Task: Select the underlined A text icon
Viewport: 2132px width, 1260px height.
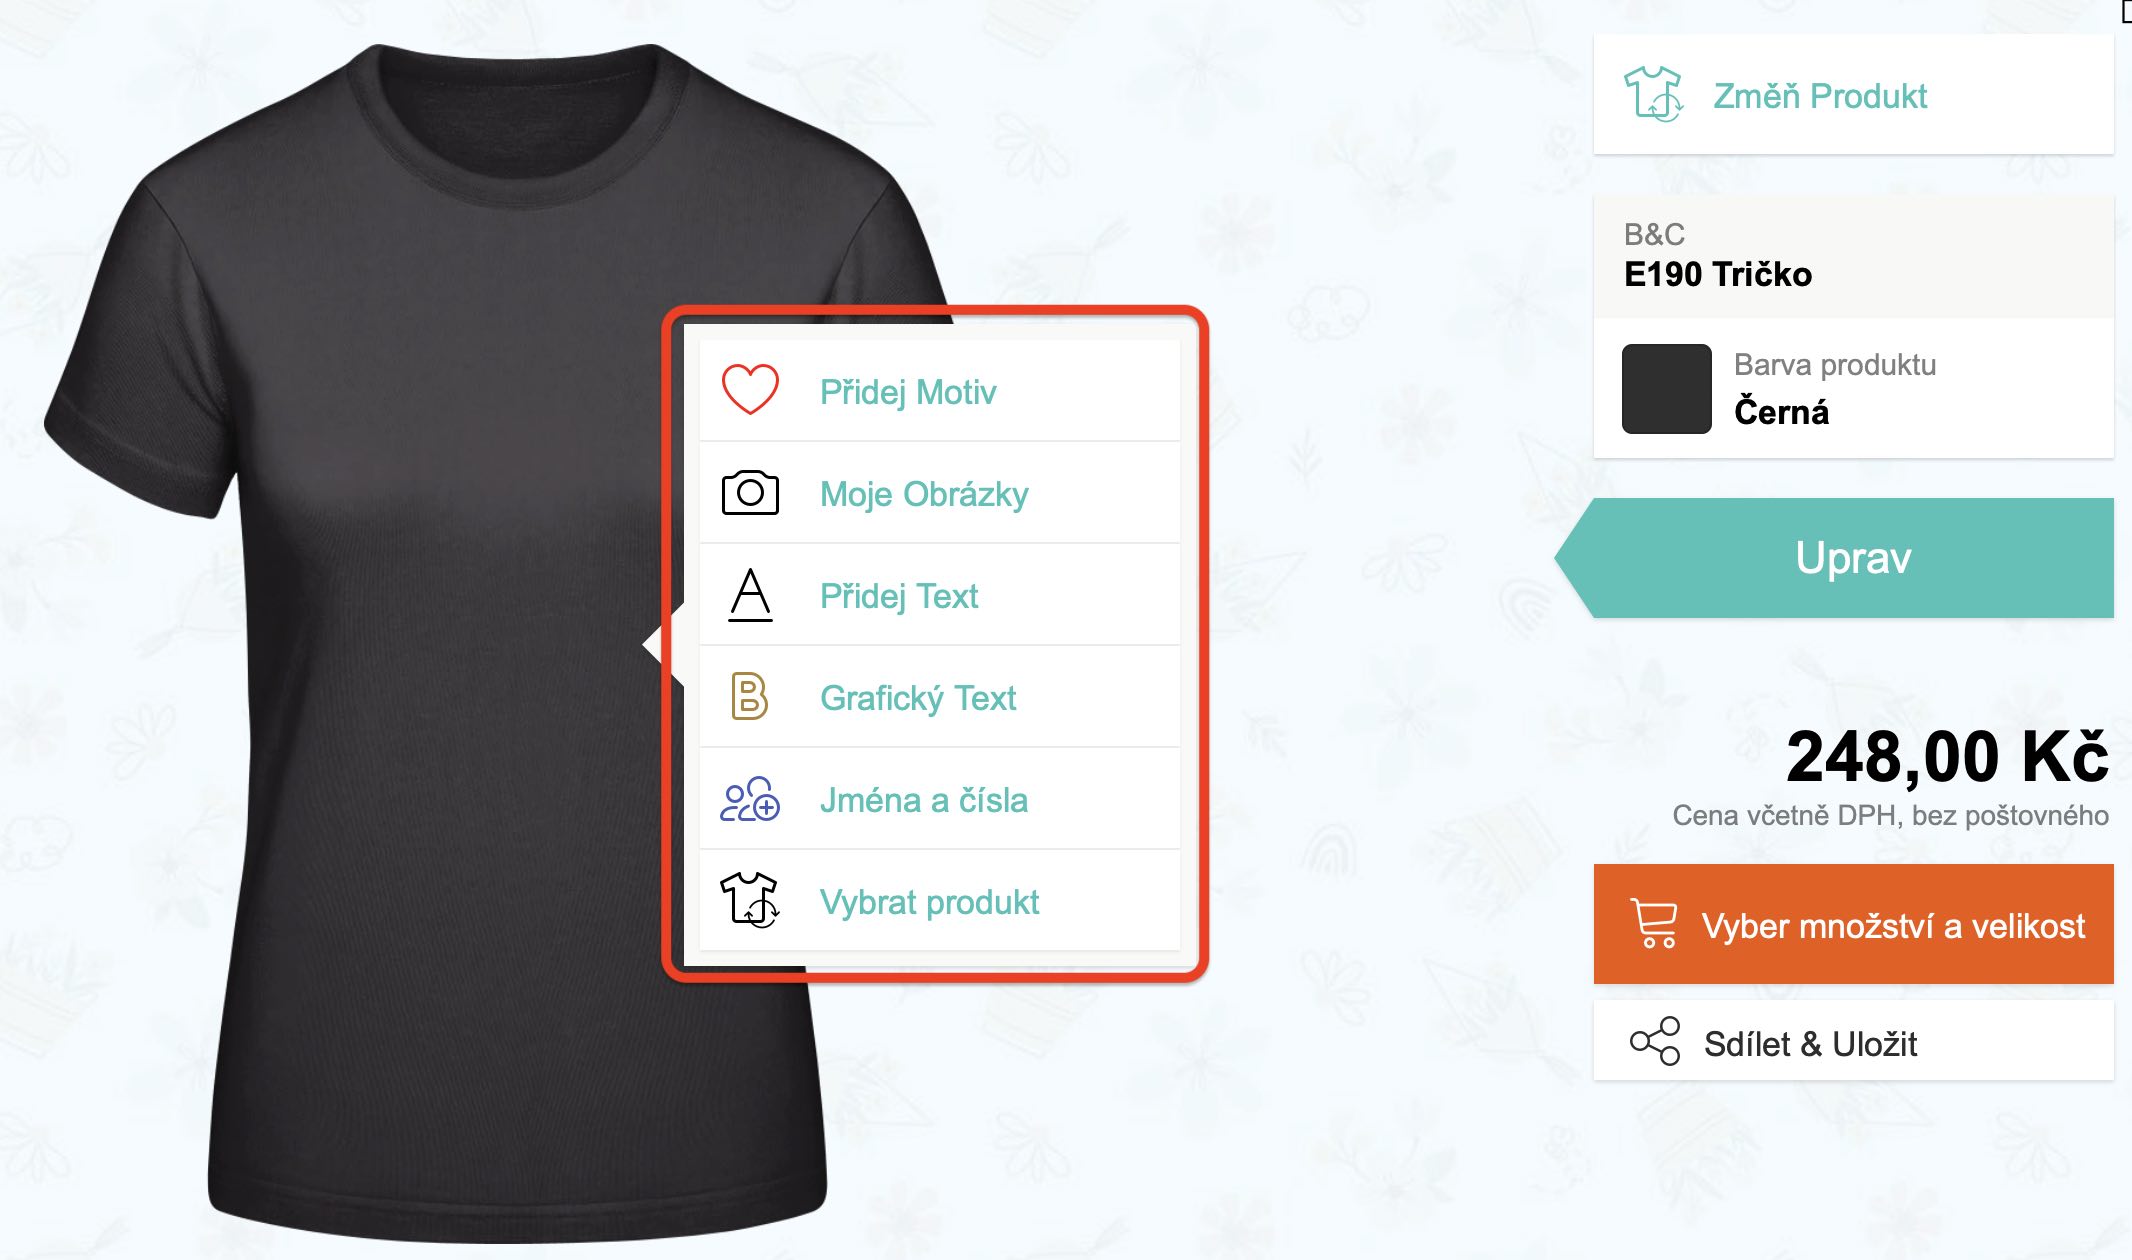Action: point(750,595)
